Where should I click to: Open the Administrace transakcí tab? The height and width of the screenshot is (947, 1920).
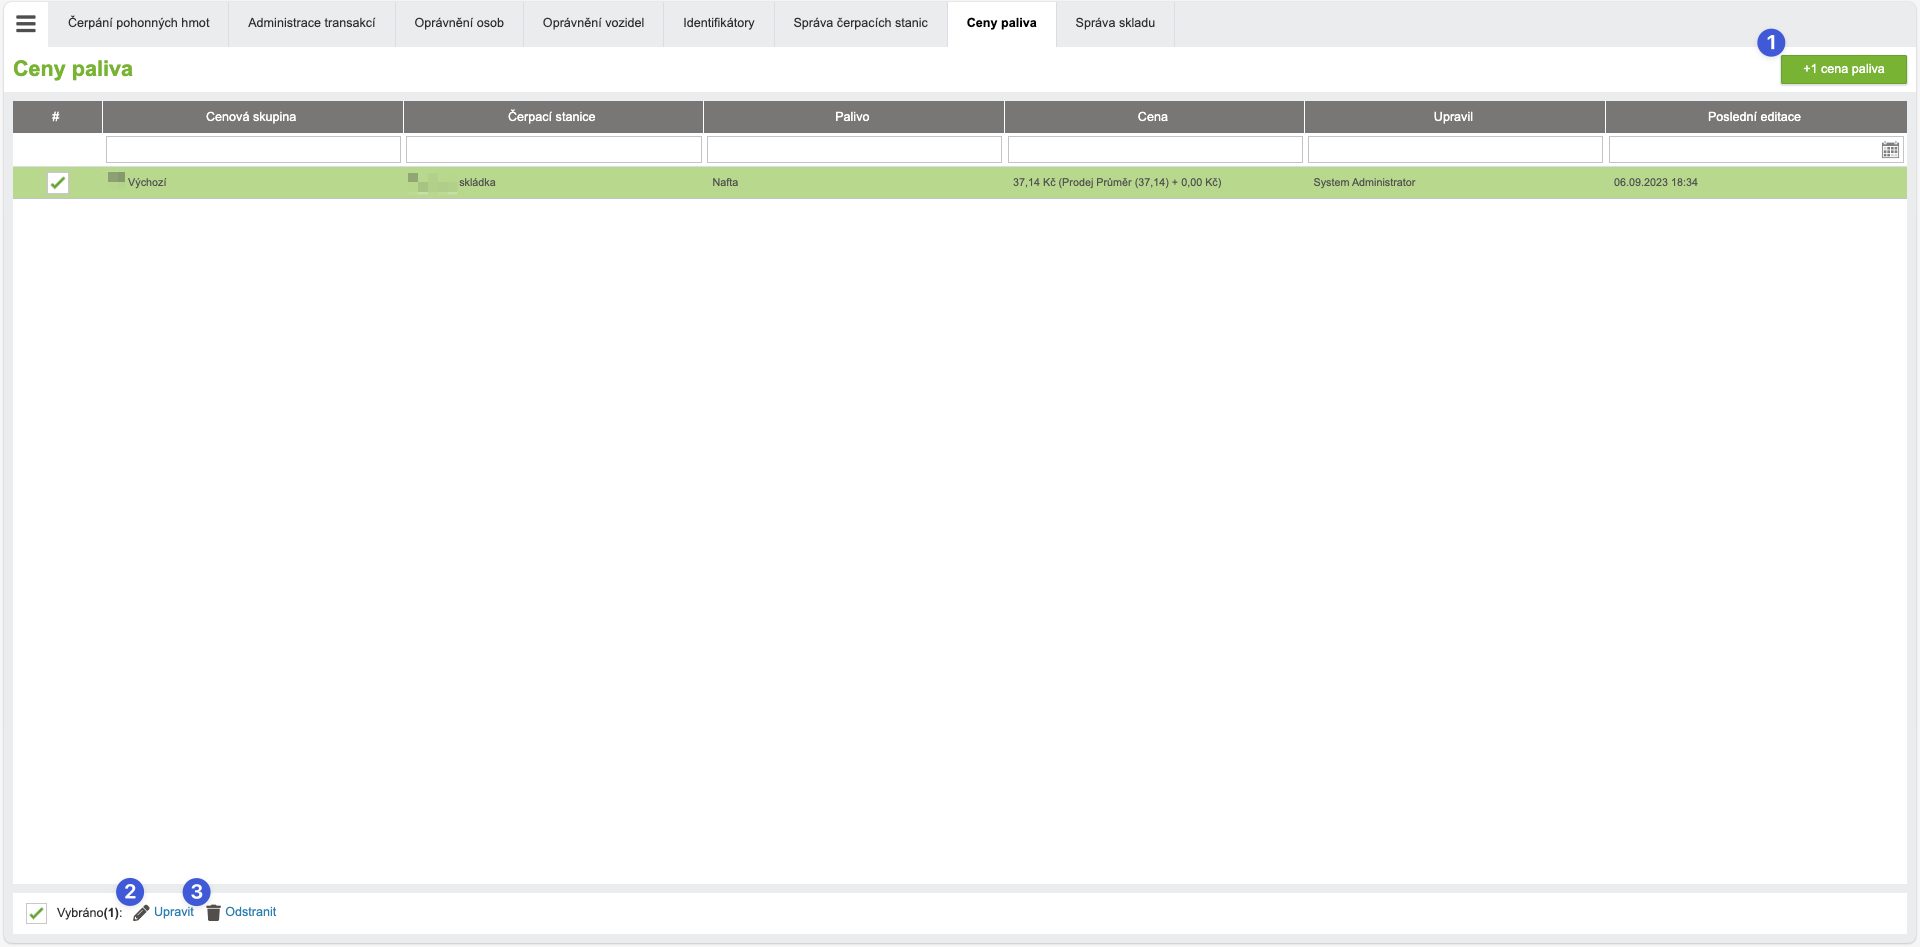[312, 23]
